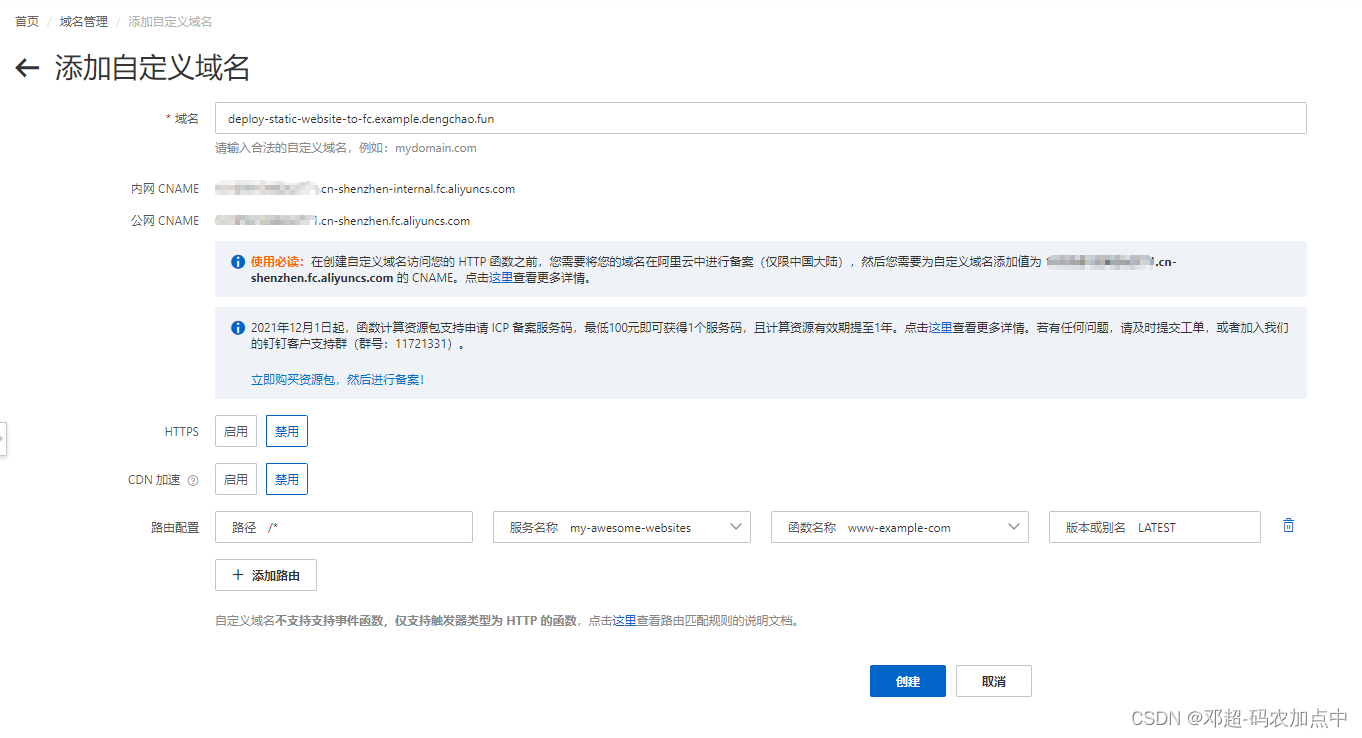The width and height of the screenshot is (1362, 738).
Task: Click the back arrow beside 添加自定义域名
Action: [x=27, y=68]
